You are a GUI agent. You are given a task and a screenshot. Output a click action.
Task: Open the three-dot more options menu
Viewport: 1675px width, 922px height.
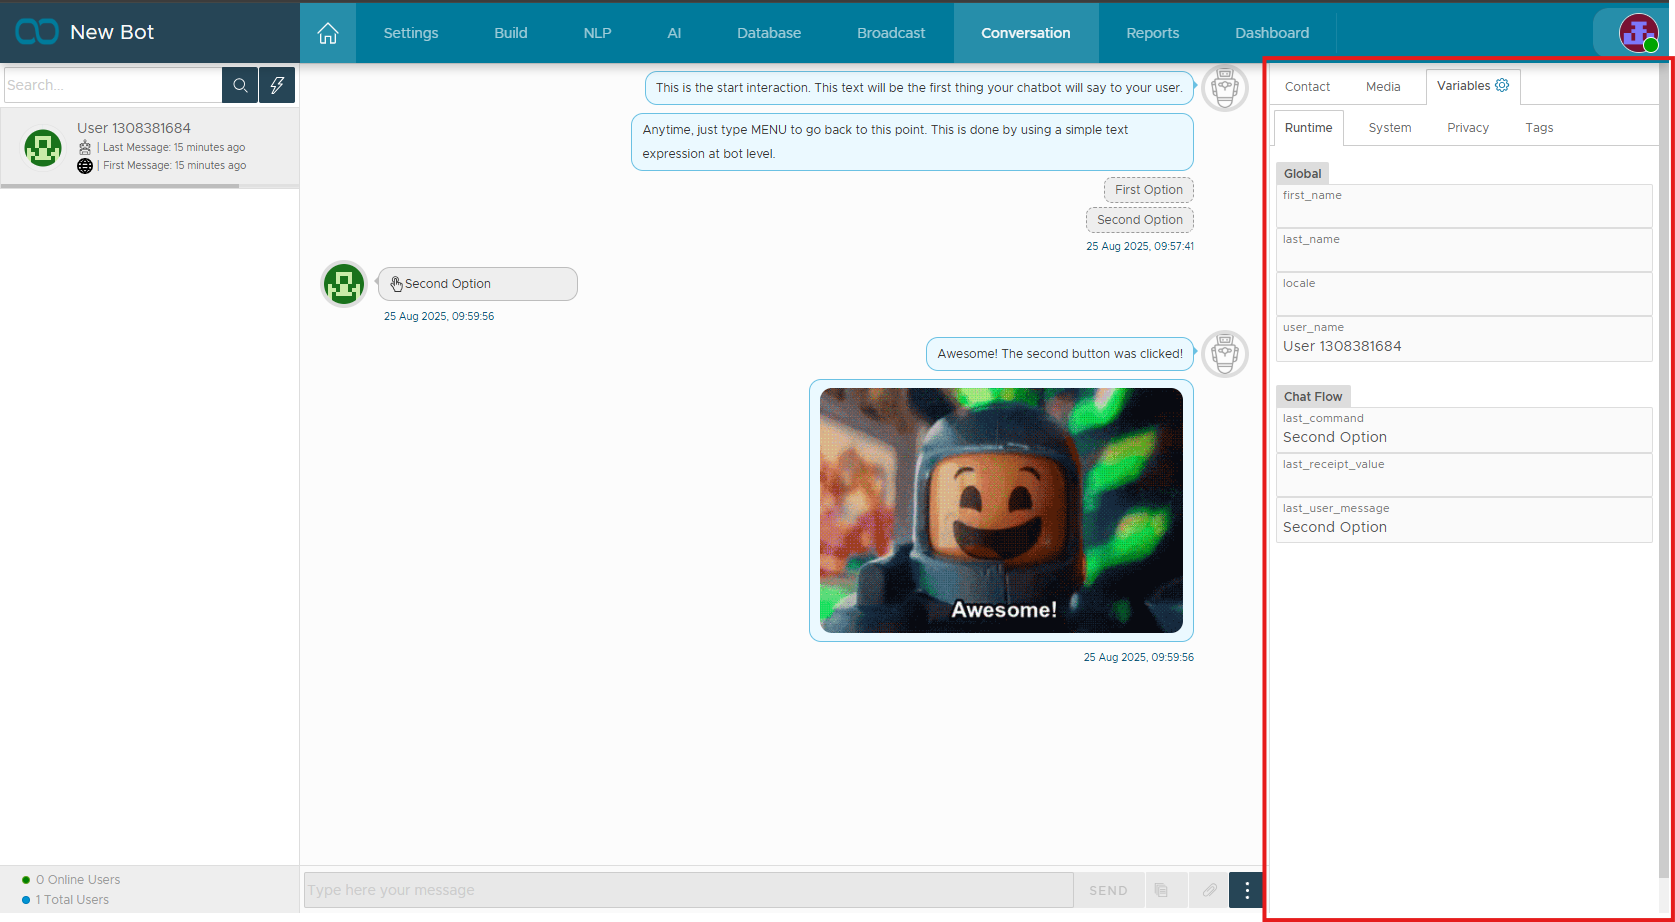pos(1246,890)
